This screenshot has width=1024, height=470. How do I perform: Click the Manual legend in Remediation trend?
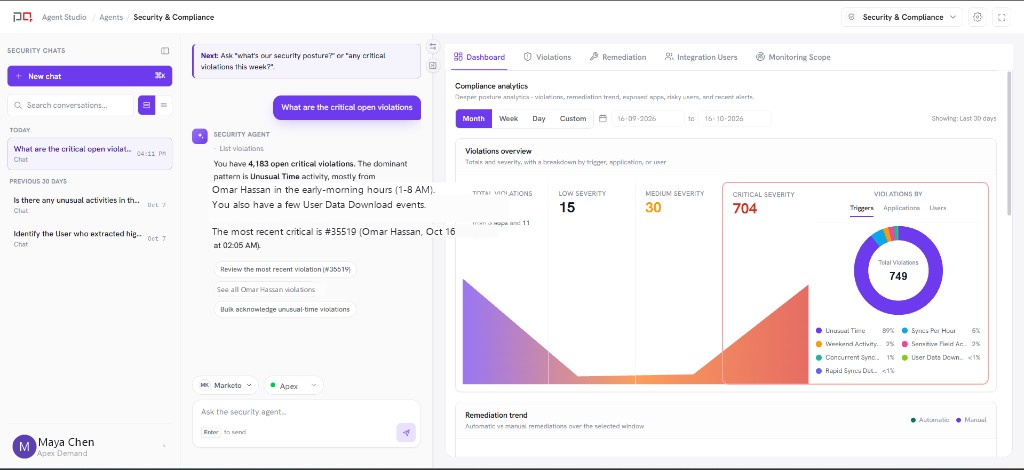point(971,420)
